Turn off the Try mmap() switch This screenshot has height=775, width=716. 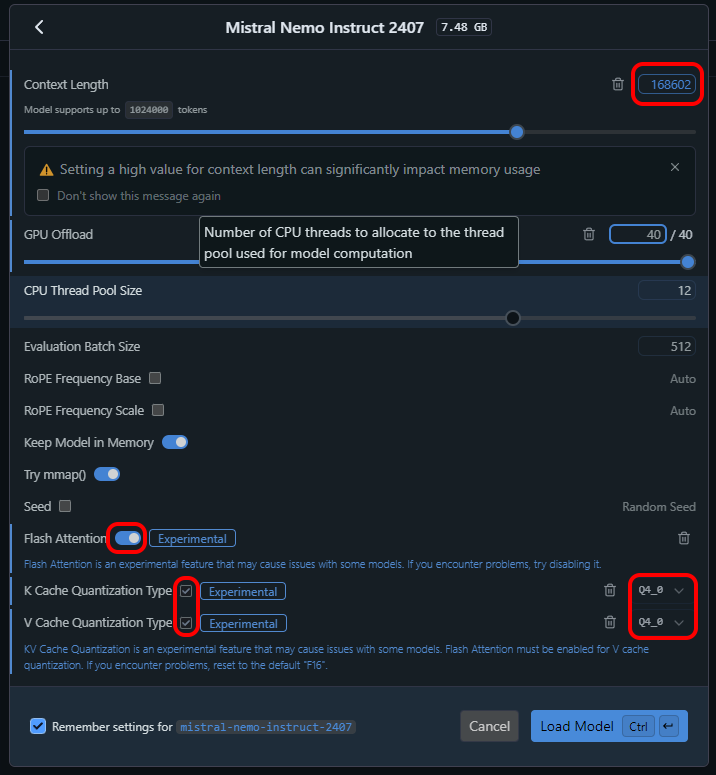click(107, 474)
